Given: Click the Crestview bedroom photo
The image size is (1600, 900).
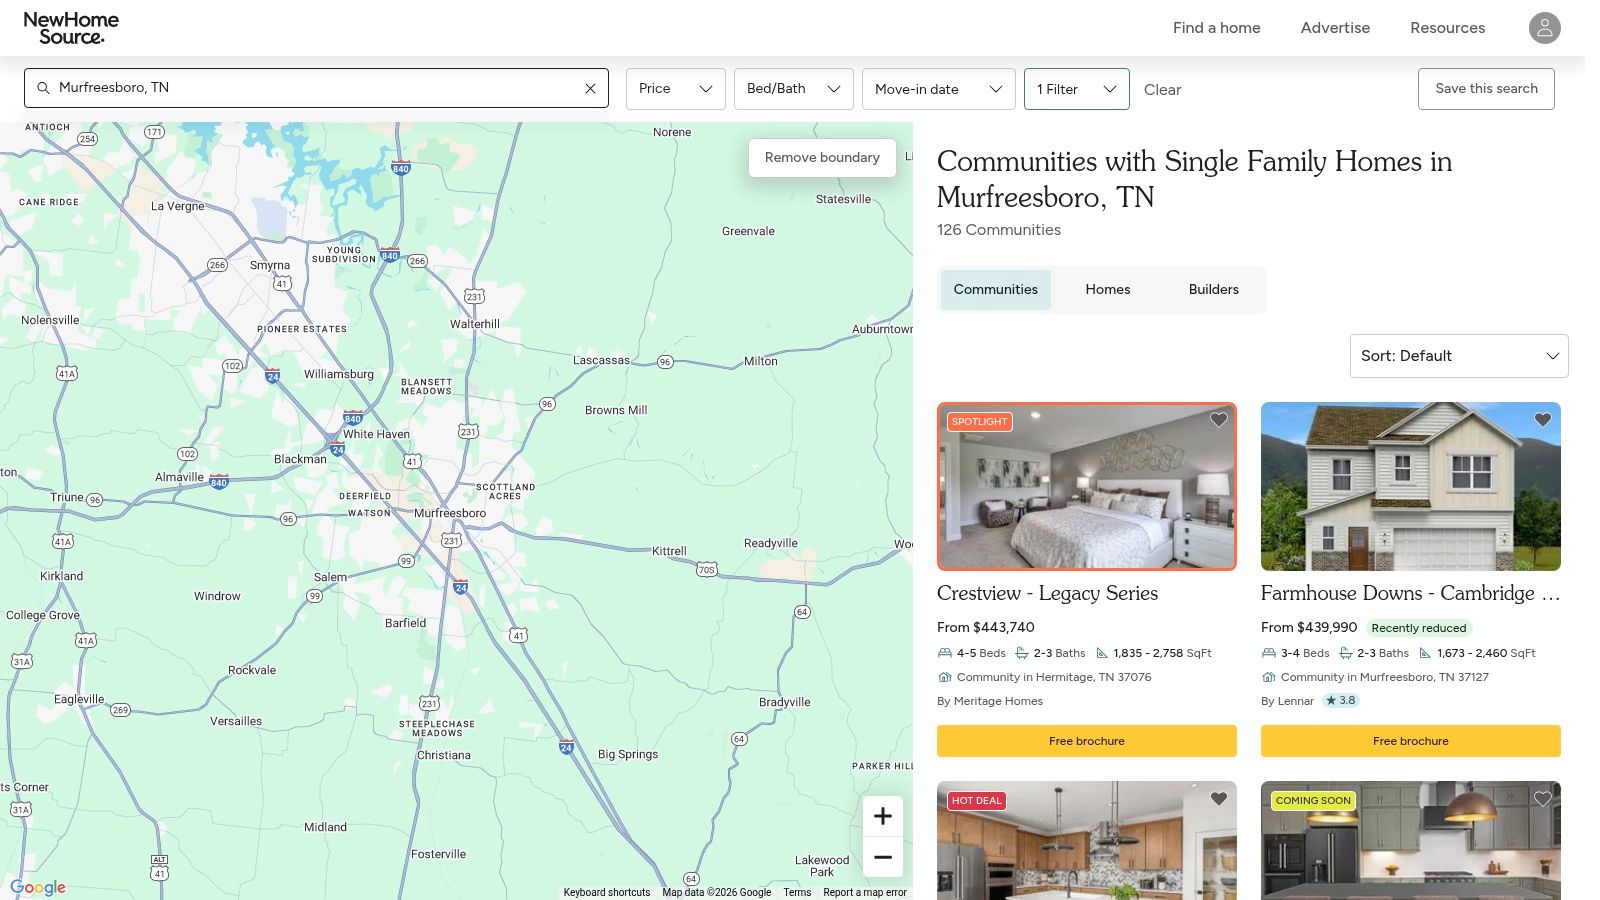Looking at the screenshot, I should 1087,487.
